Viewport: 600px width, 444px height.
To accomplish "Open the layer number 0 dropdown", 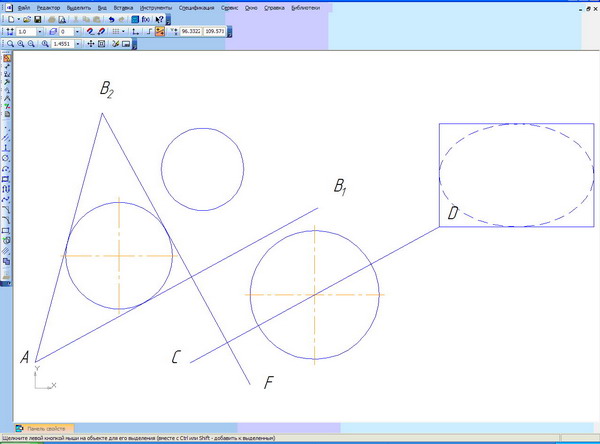I will click(x=77, y=32).
